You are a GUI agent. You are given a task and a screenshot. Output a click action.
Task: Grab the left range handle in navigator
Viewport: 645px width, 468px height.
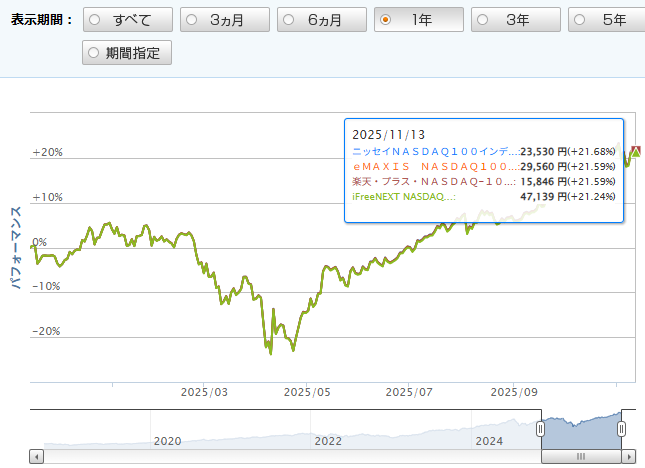(541, 428)
